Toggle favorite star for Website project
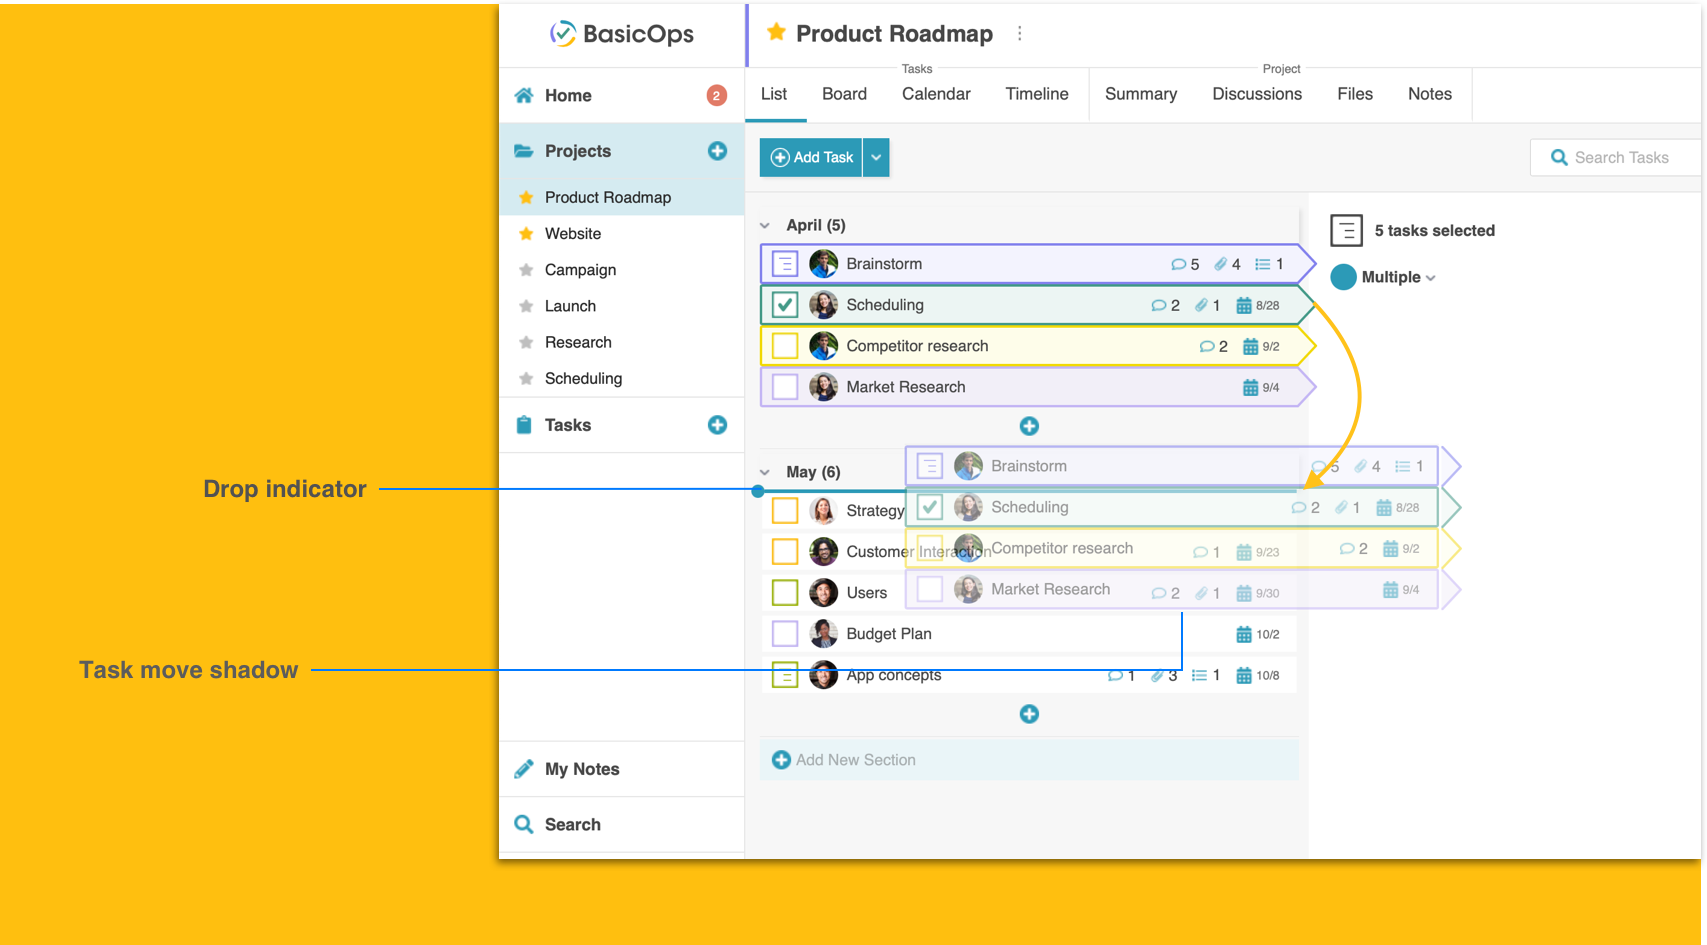The image size is (1707, 945). coord(526,234)
